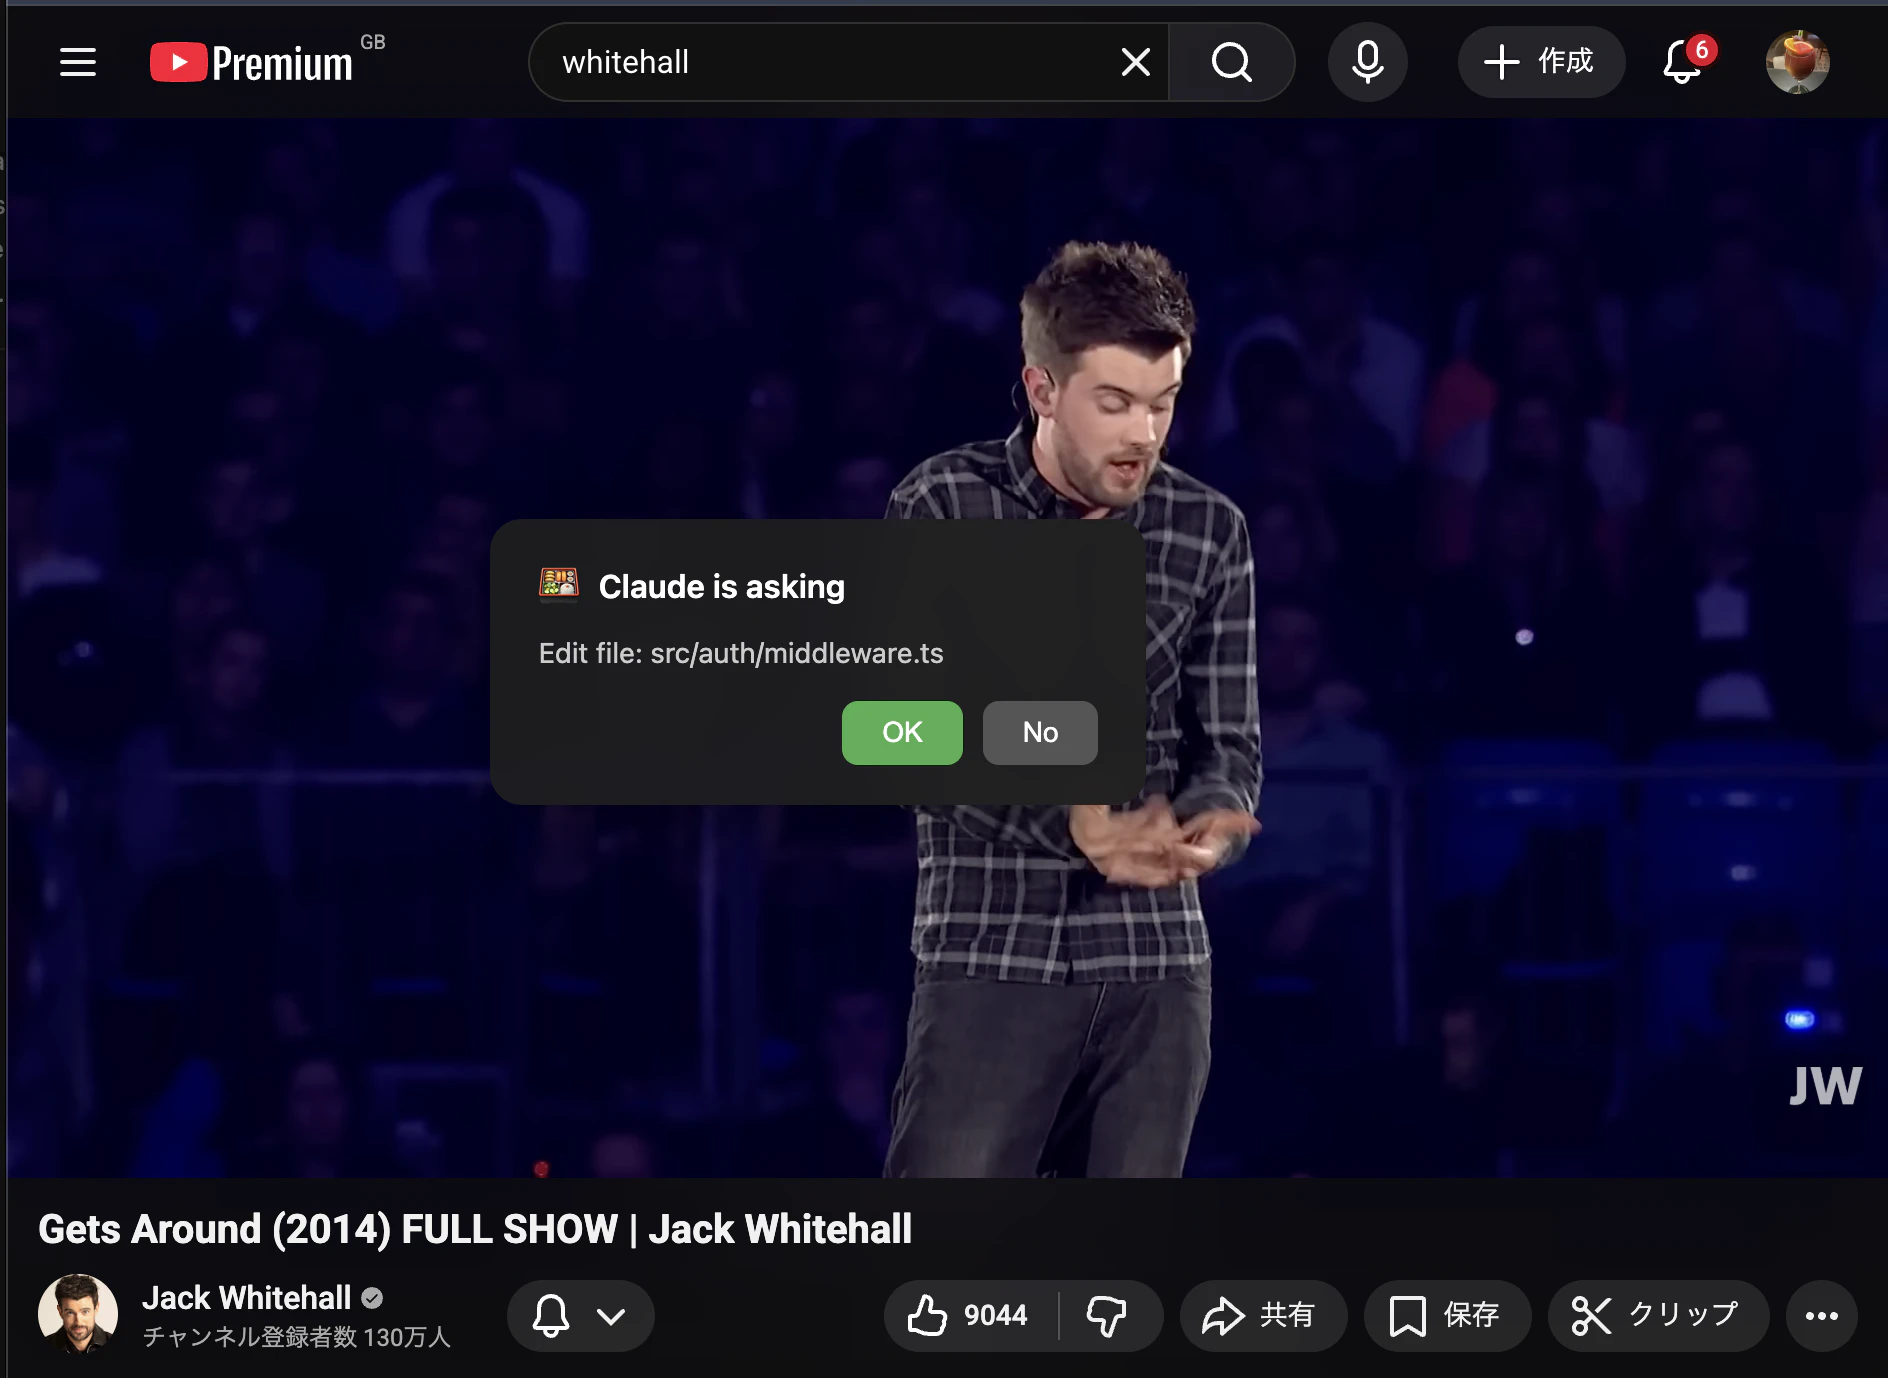The height and width of the screenshot is (1378, 1888).
Task: Create a clip with クリップ
Action: coord(1658,1316)
